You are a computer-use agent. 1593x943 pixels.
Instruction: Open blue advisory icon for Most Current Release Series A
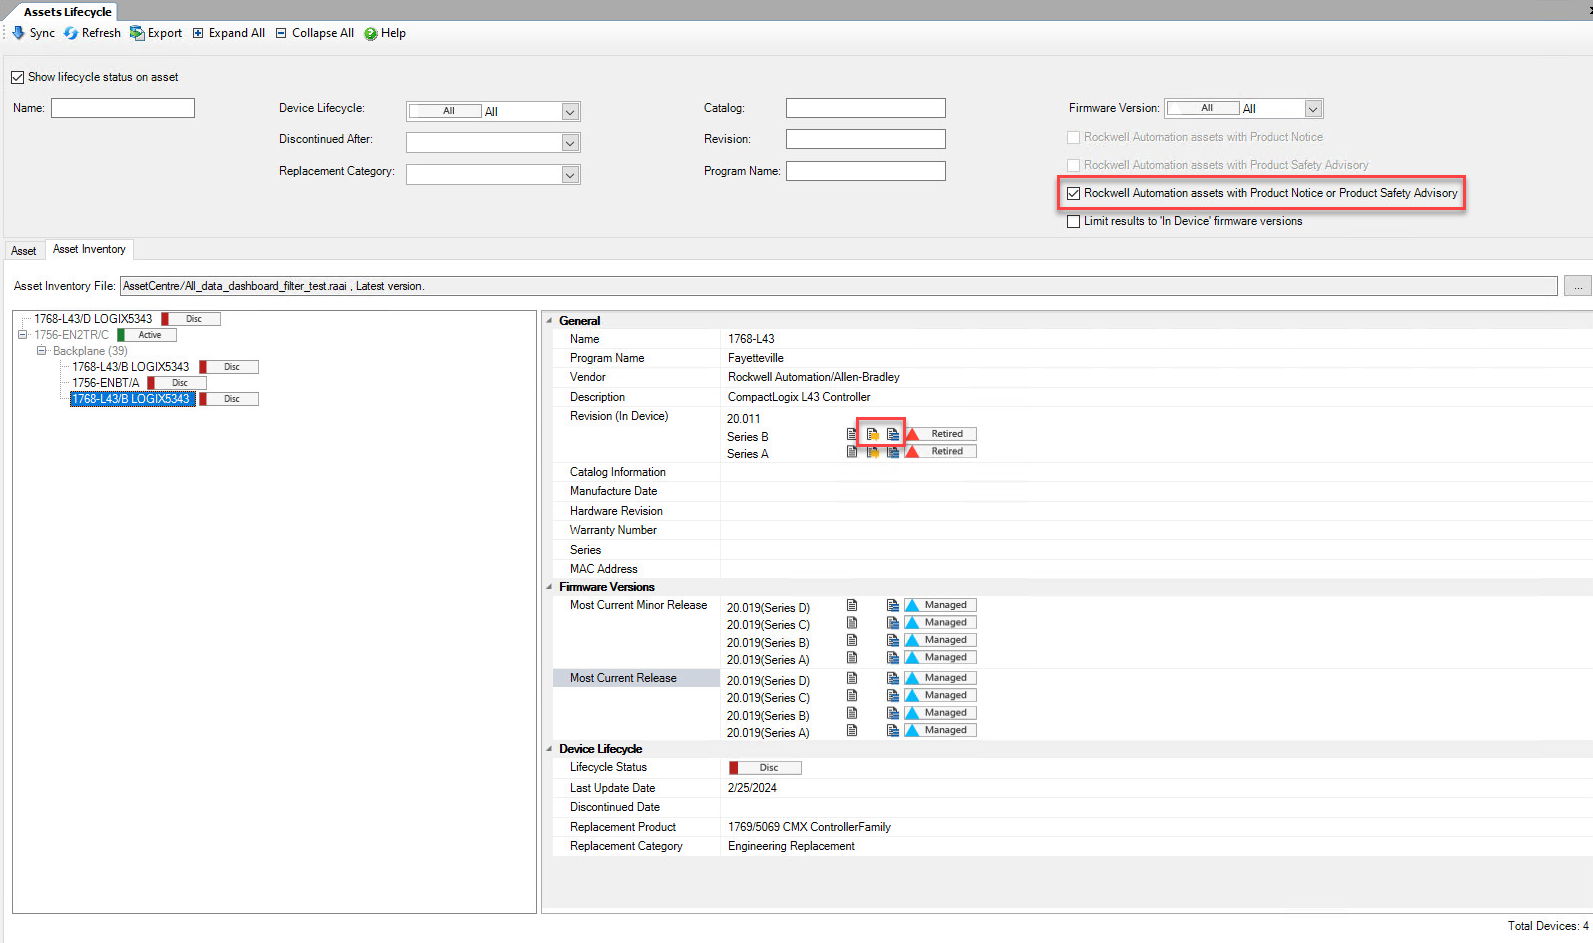(x=893, y=730)
